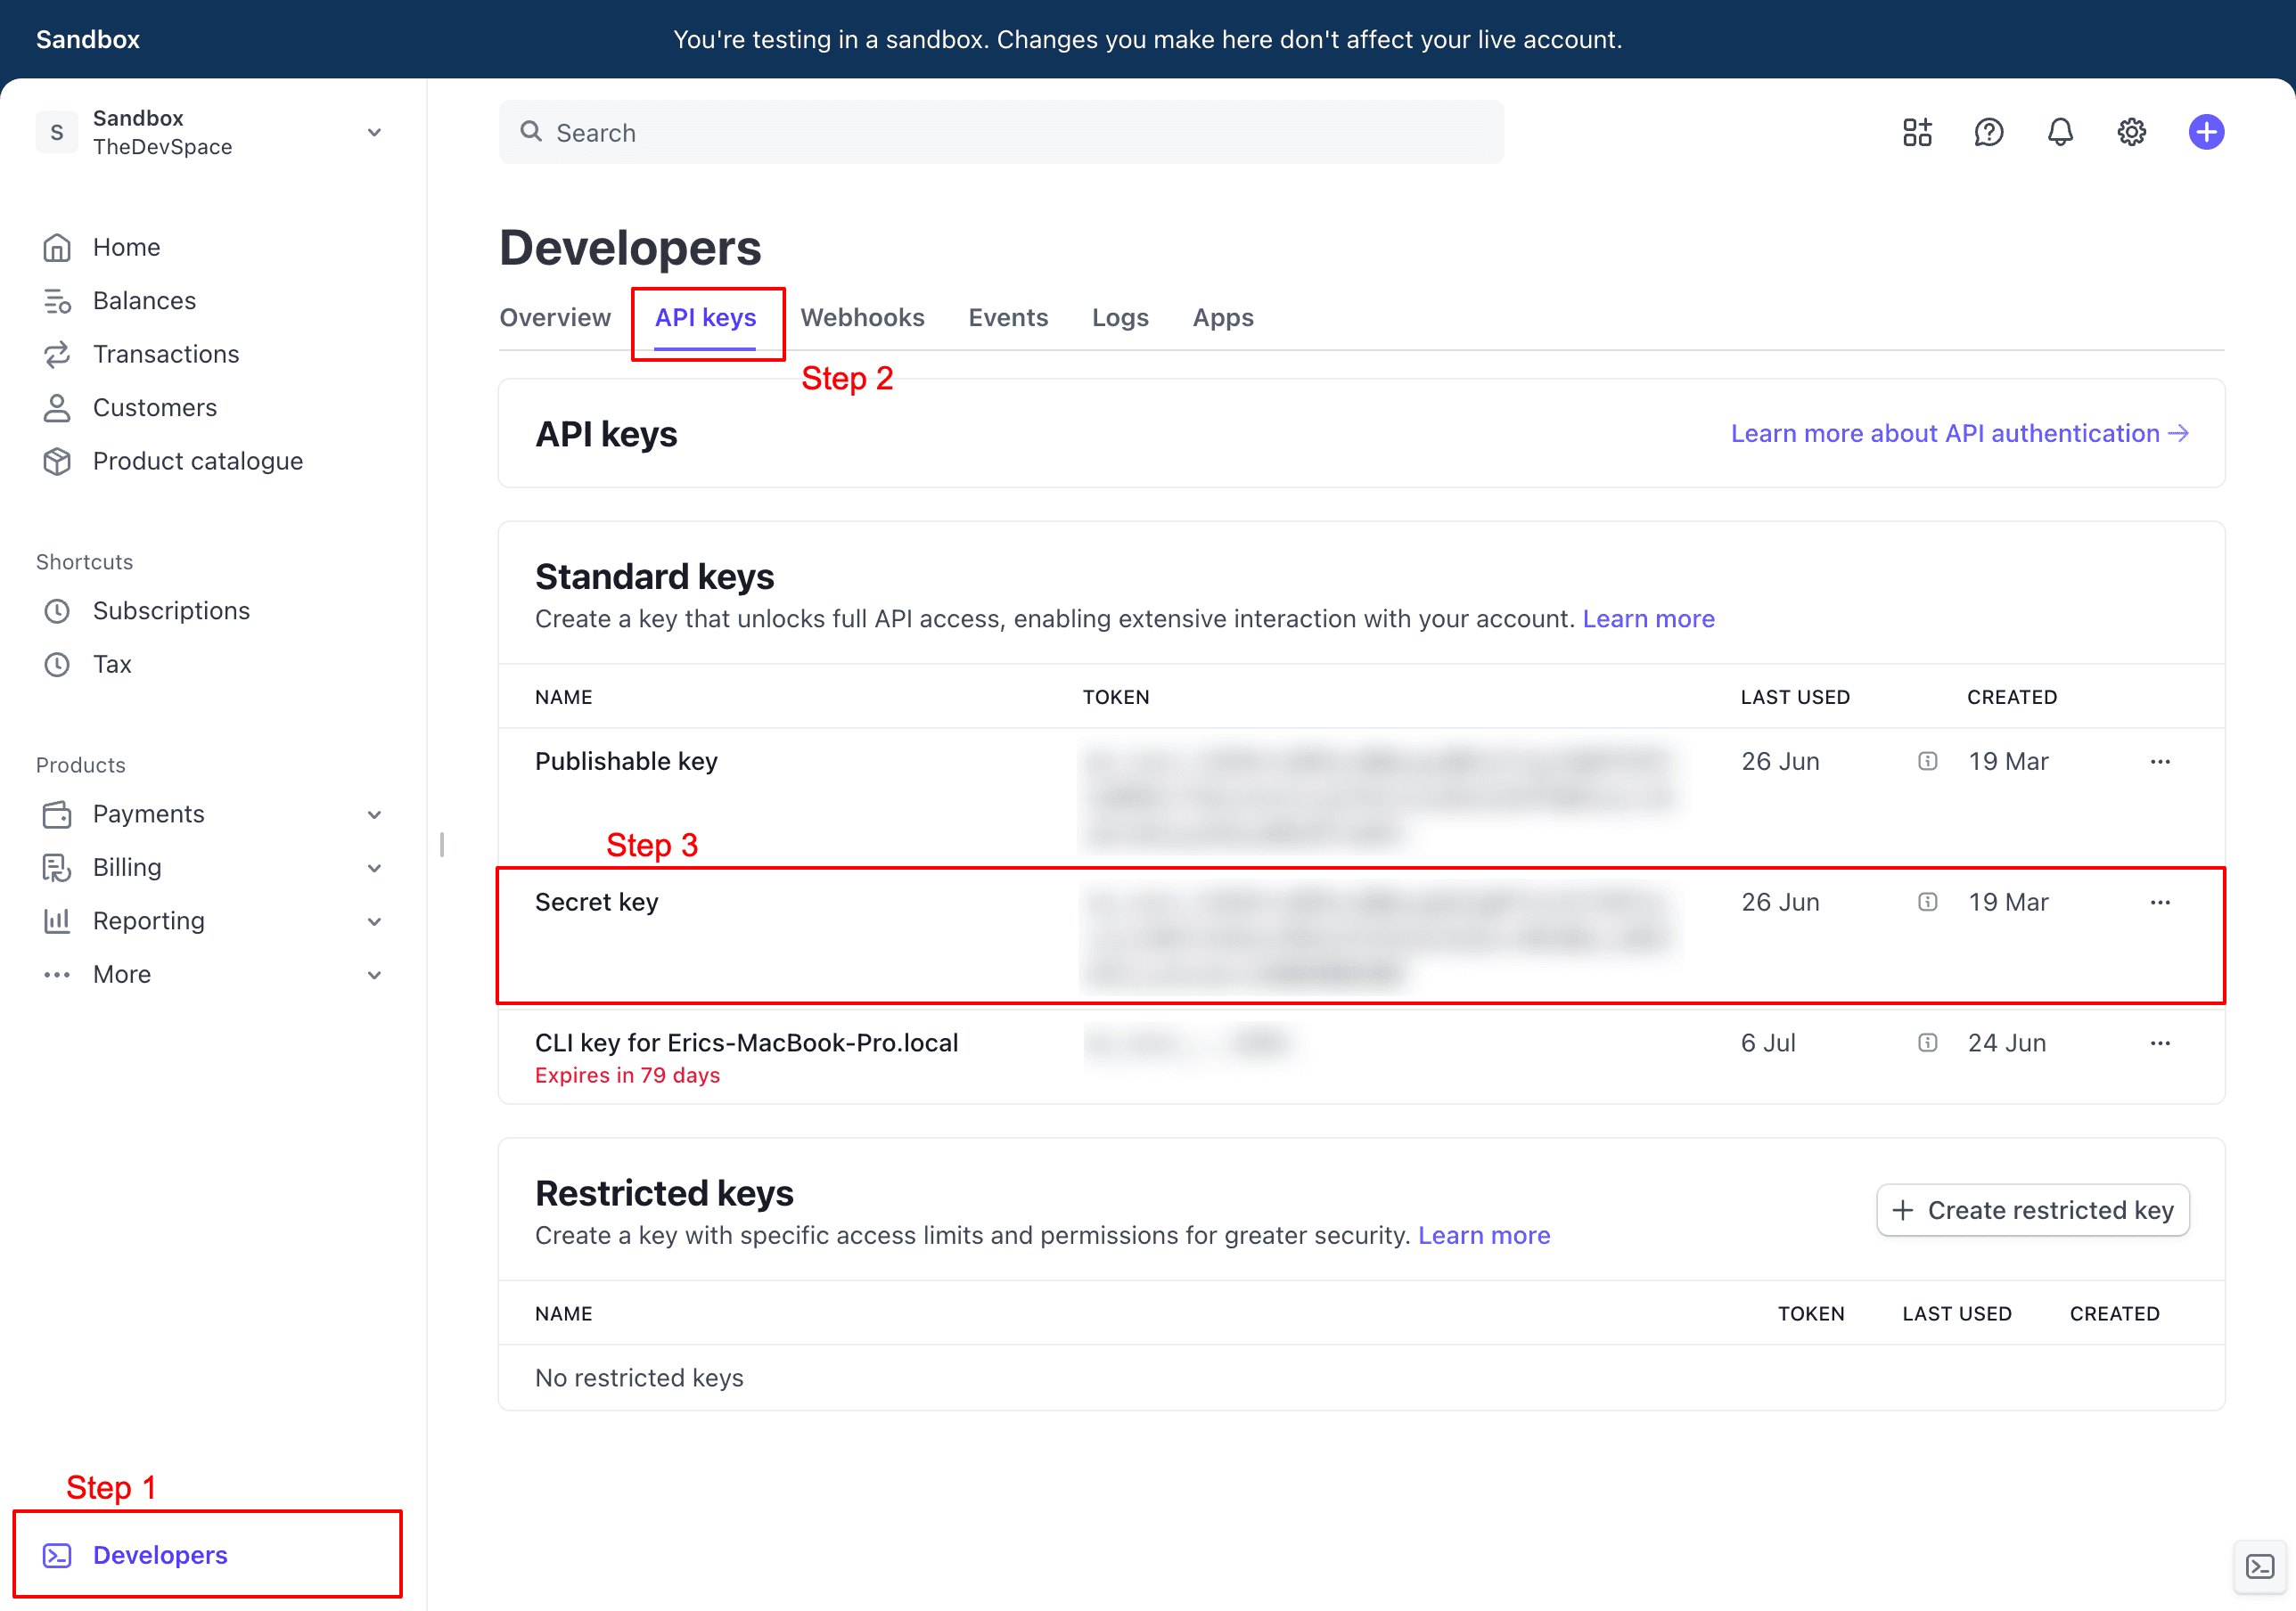Image resolution: width=2296 pixels, height=1611 pixels.
Task: Open the notifications bell icon
Action: point(2060,131)
